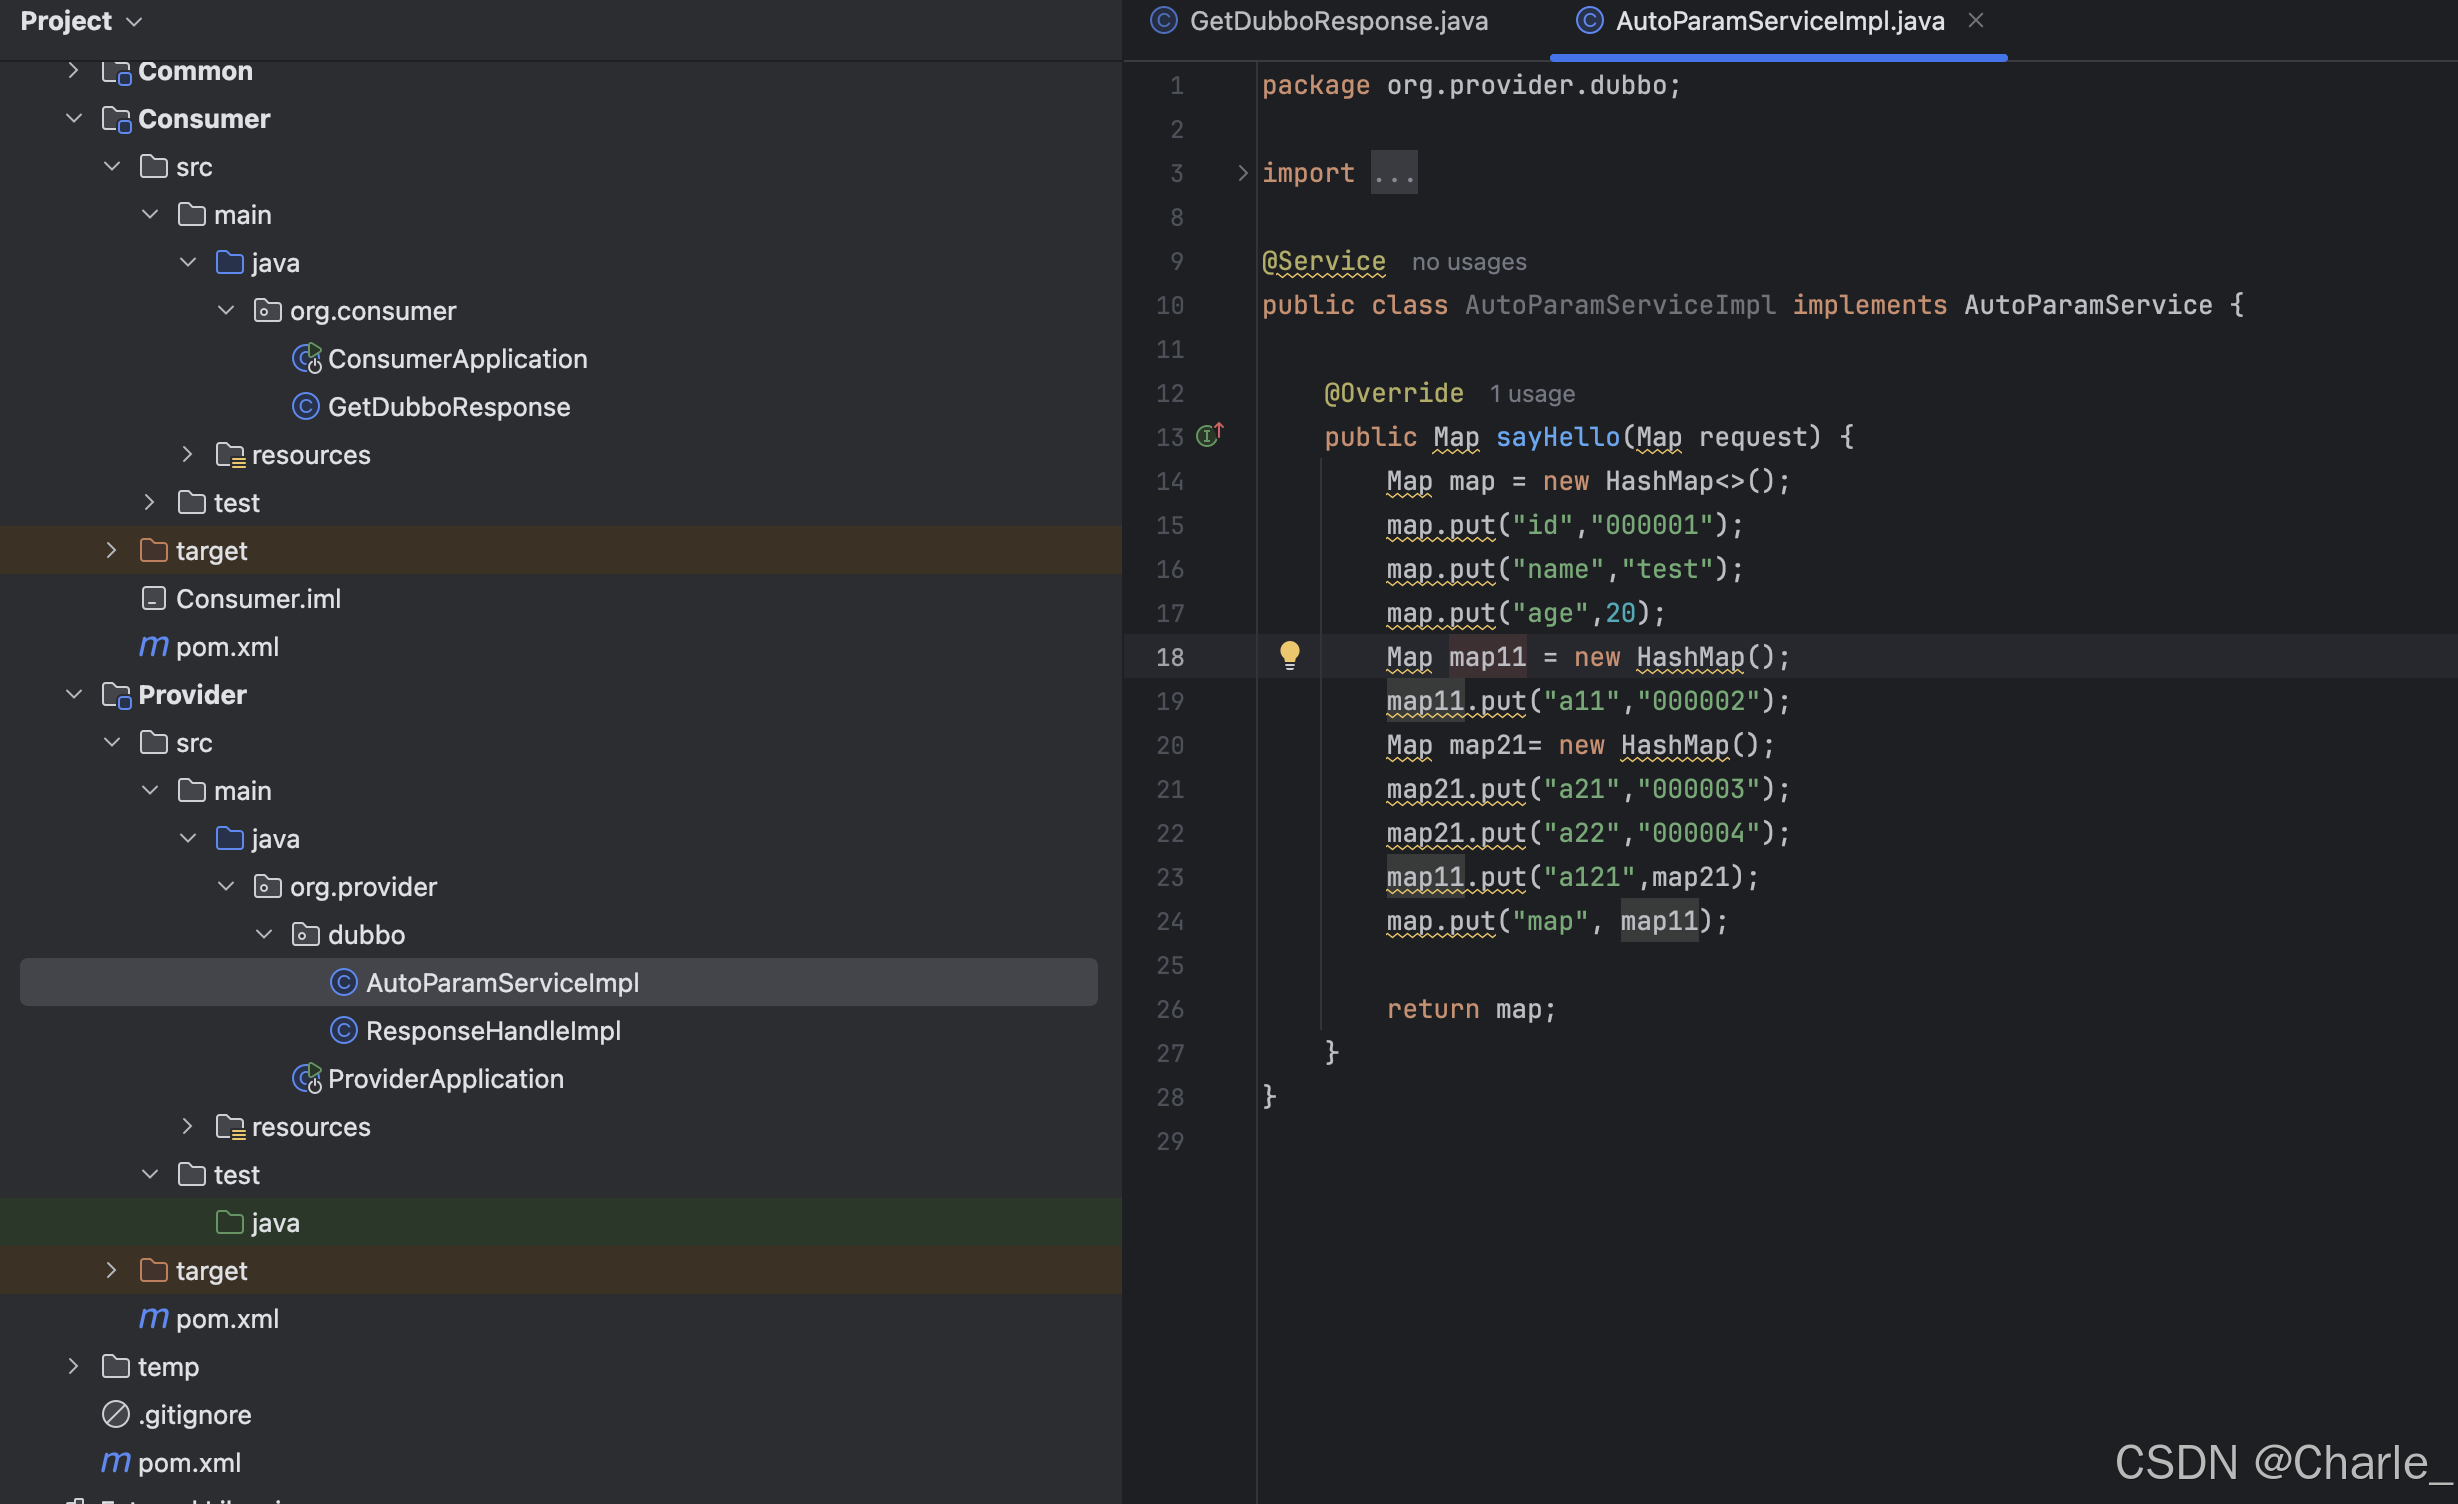Collapse the dubbo package node
The height and width of the screenshot is (1504, 2458).
click(x=264, y=935)
